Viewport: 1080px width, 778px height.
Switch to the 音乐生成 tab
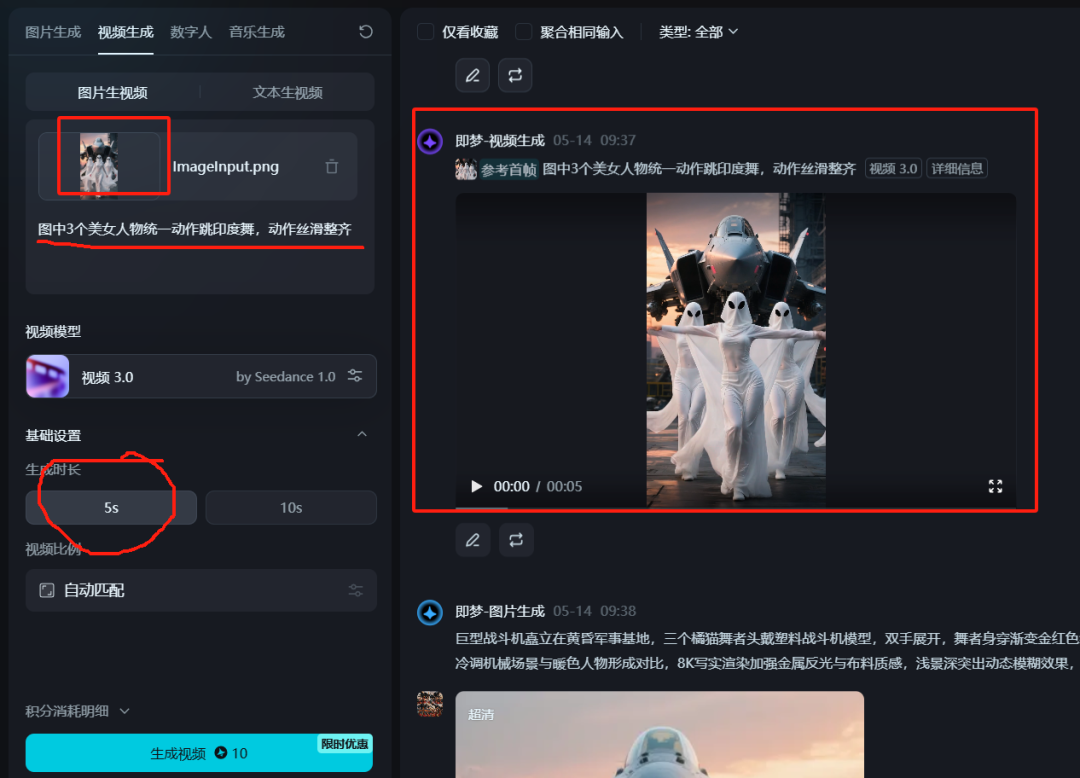[256, 31]
